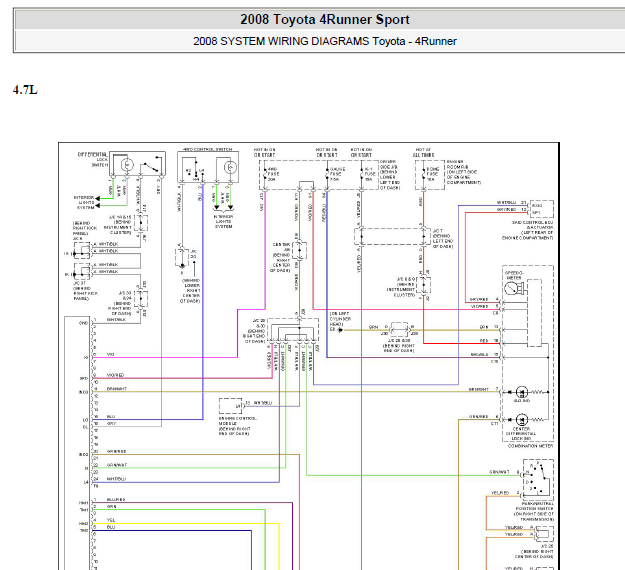Select the GAUGE fuse 7.5A symbol
The width and height of the screenshot is (625, 570).
(x=327, y=174)
